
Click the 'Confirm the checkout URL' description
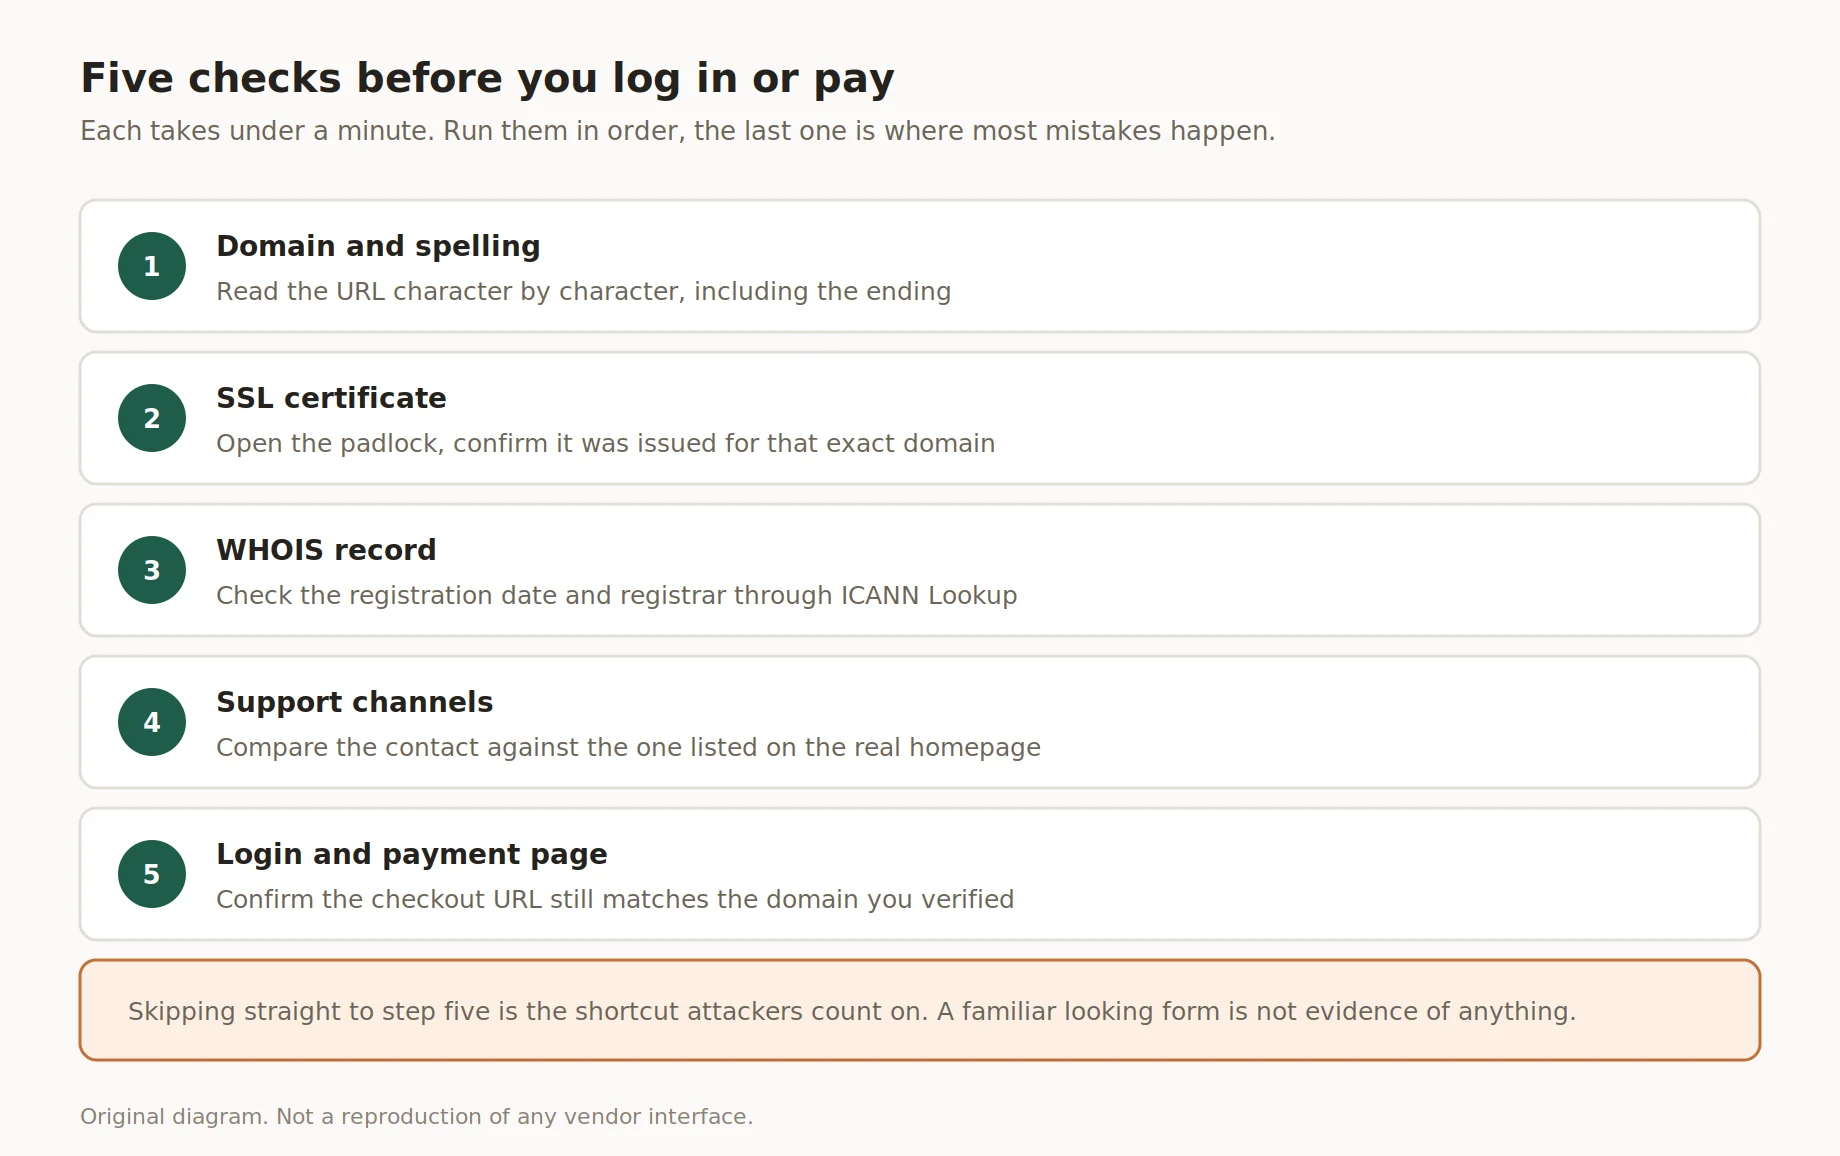click(615, 899)
